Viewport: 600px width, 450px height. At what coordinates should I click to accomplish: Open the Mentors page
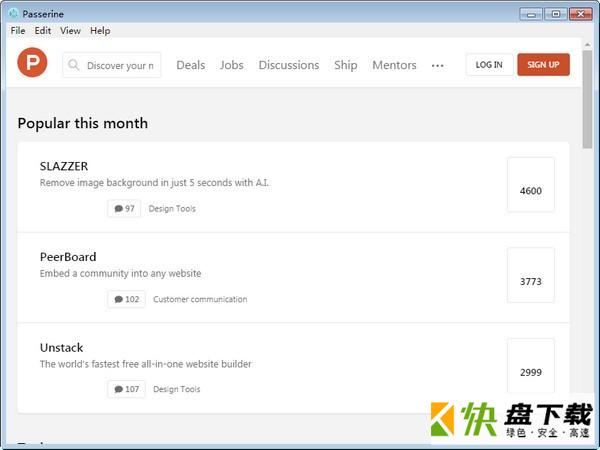[x=394, y=65]
